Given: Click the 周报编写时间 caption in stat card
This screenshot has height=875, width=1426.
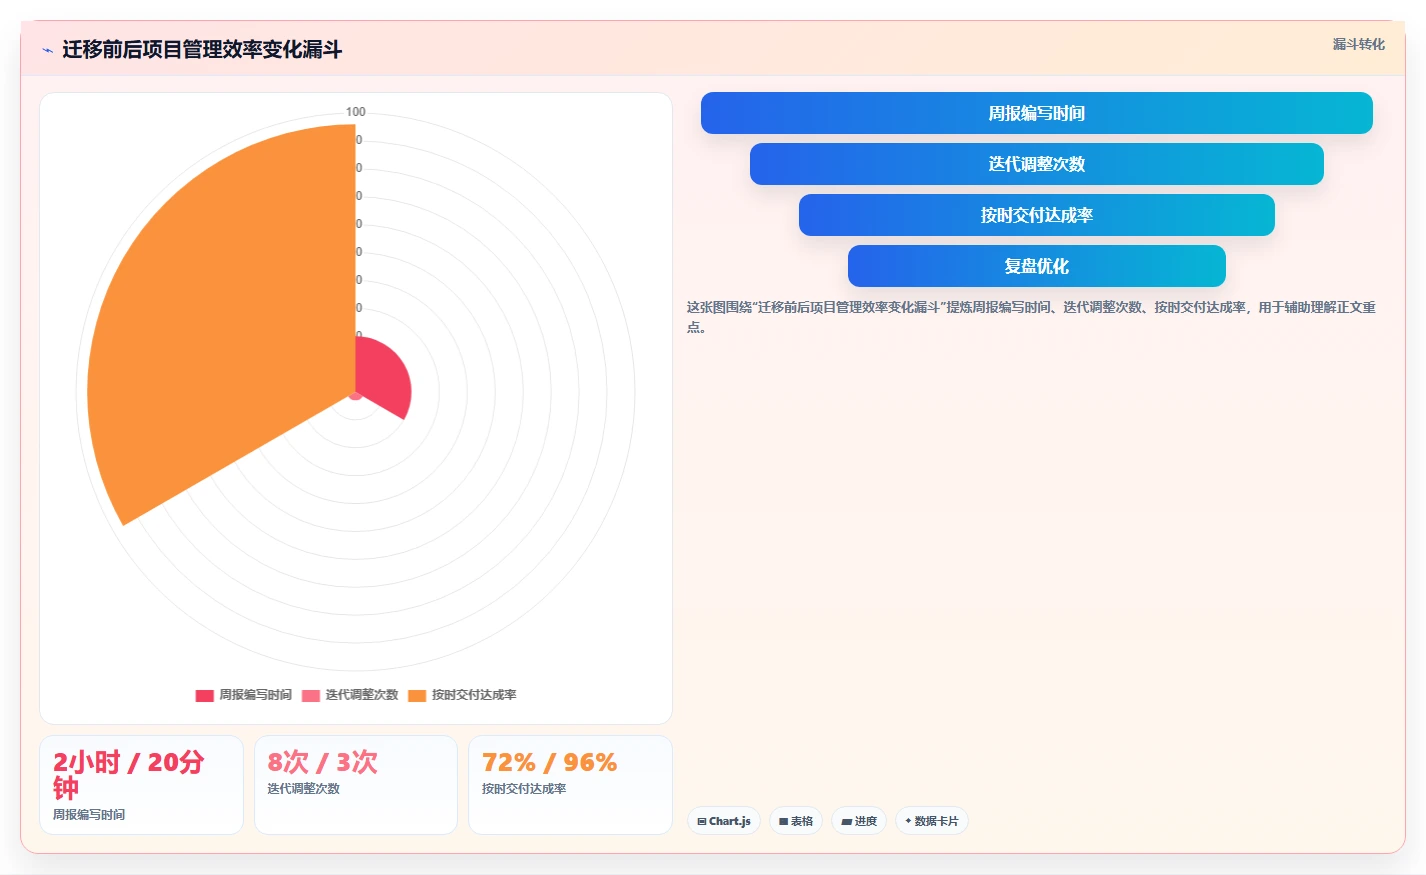Looking at the screenshot, I should tap(89, 815).
